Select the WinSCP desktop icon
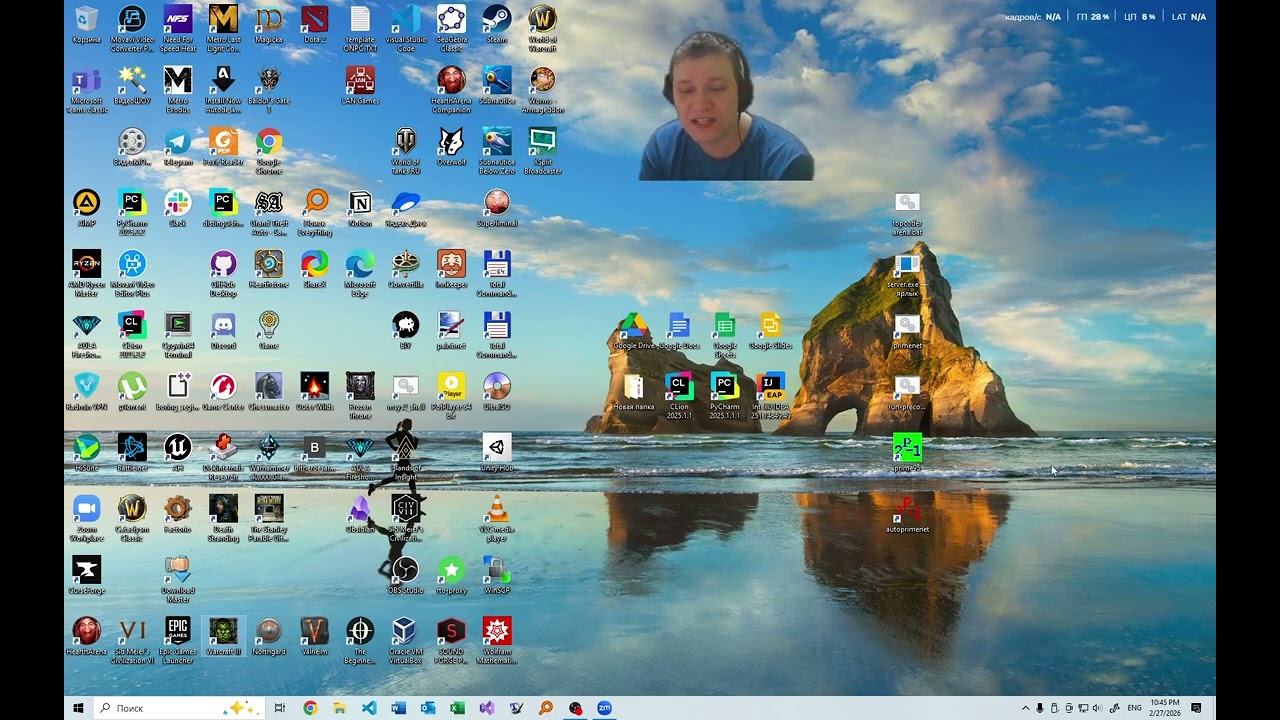Image resolution: width=1280 pixels, height=720 pixels. 496,575
